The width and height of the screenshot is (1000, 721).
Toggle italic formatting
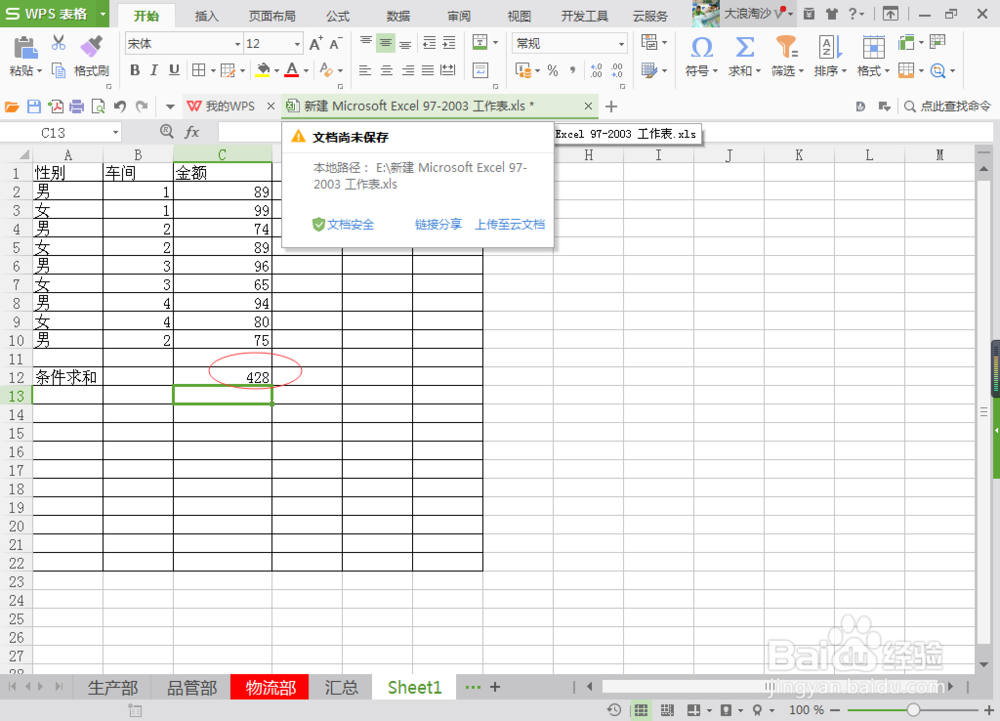152,72
